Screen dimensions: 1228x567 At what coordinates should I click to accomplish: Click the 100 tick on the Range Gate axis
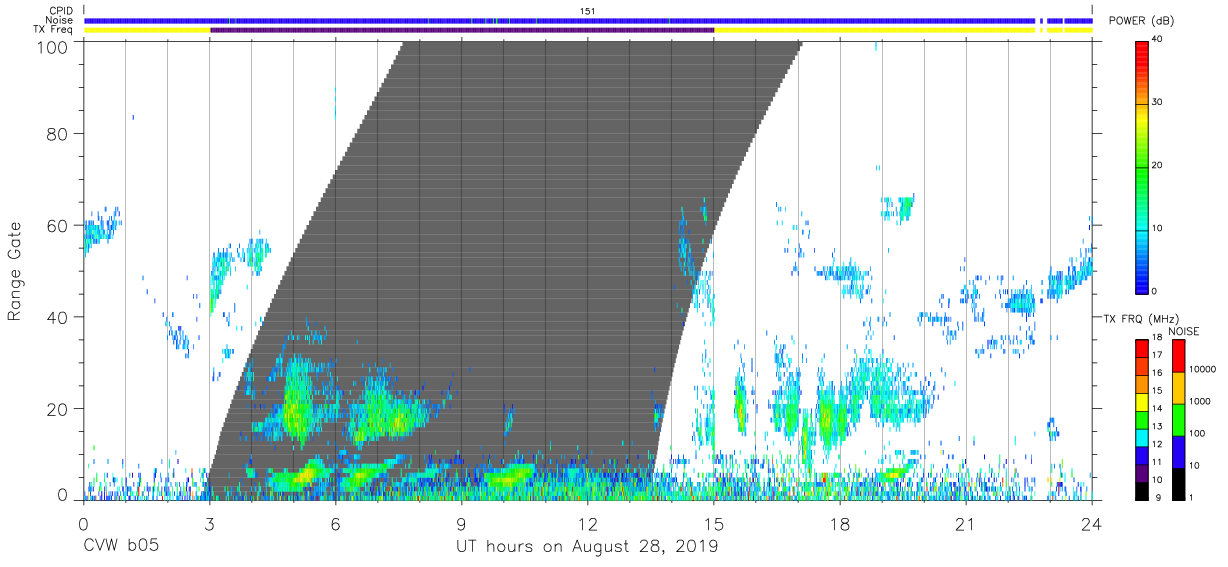click(54, 46)
